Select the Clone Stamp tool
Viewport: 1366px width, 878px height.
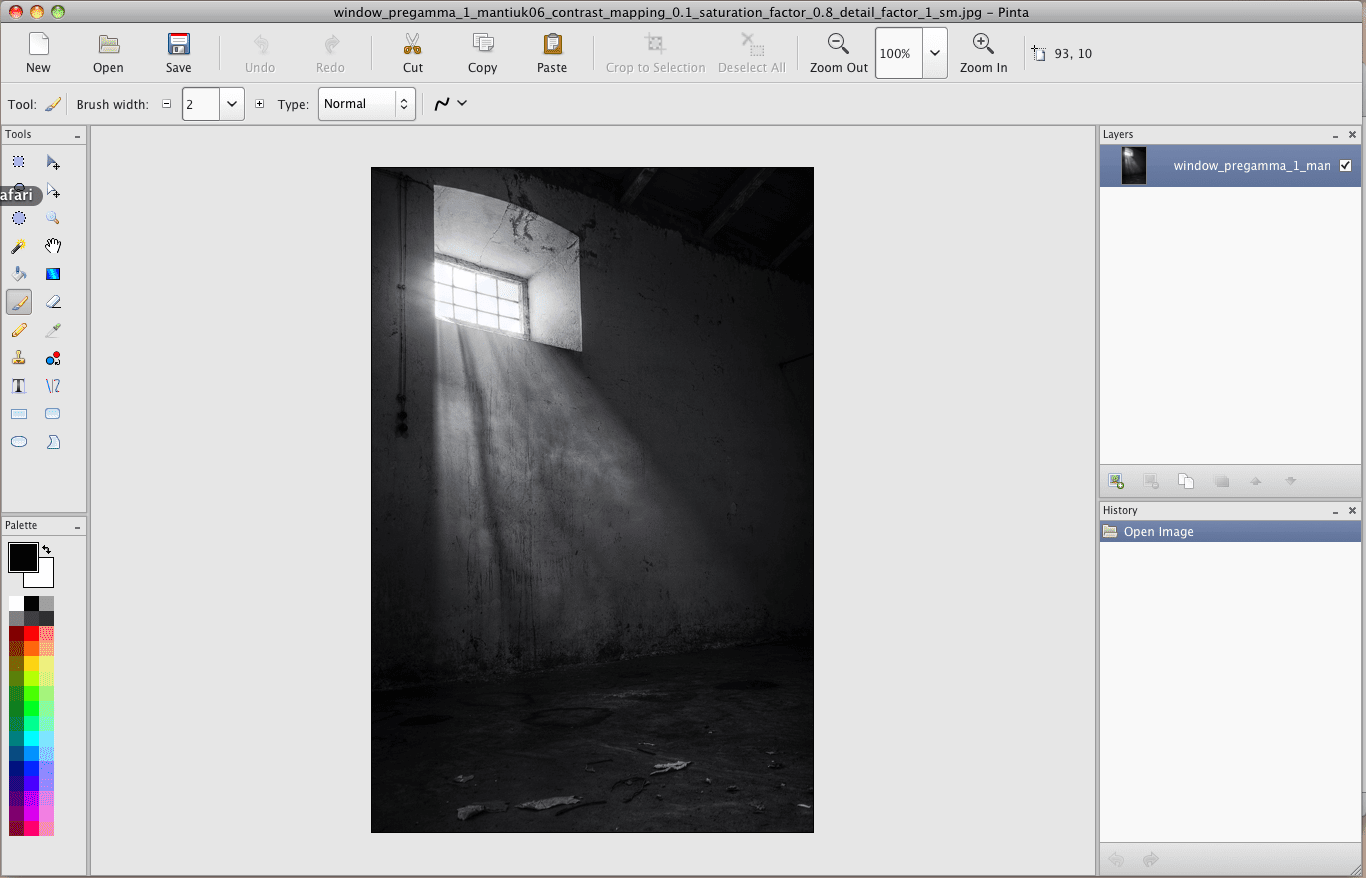tap(19, 358)
